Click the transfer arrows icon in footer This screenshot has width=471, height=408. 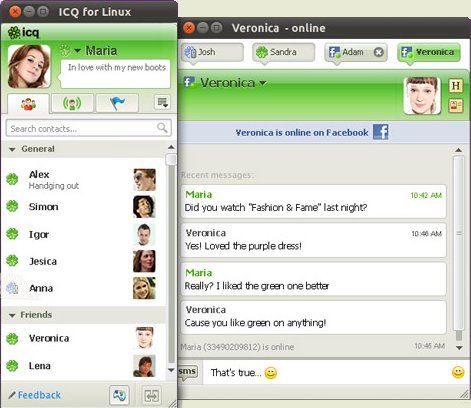pyautogui.click(x=152, y=396)
